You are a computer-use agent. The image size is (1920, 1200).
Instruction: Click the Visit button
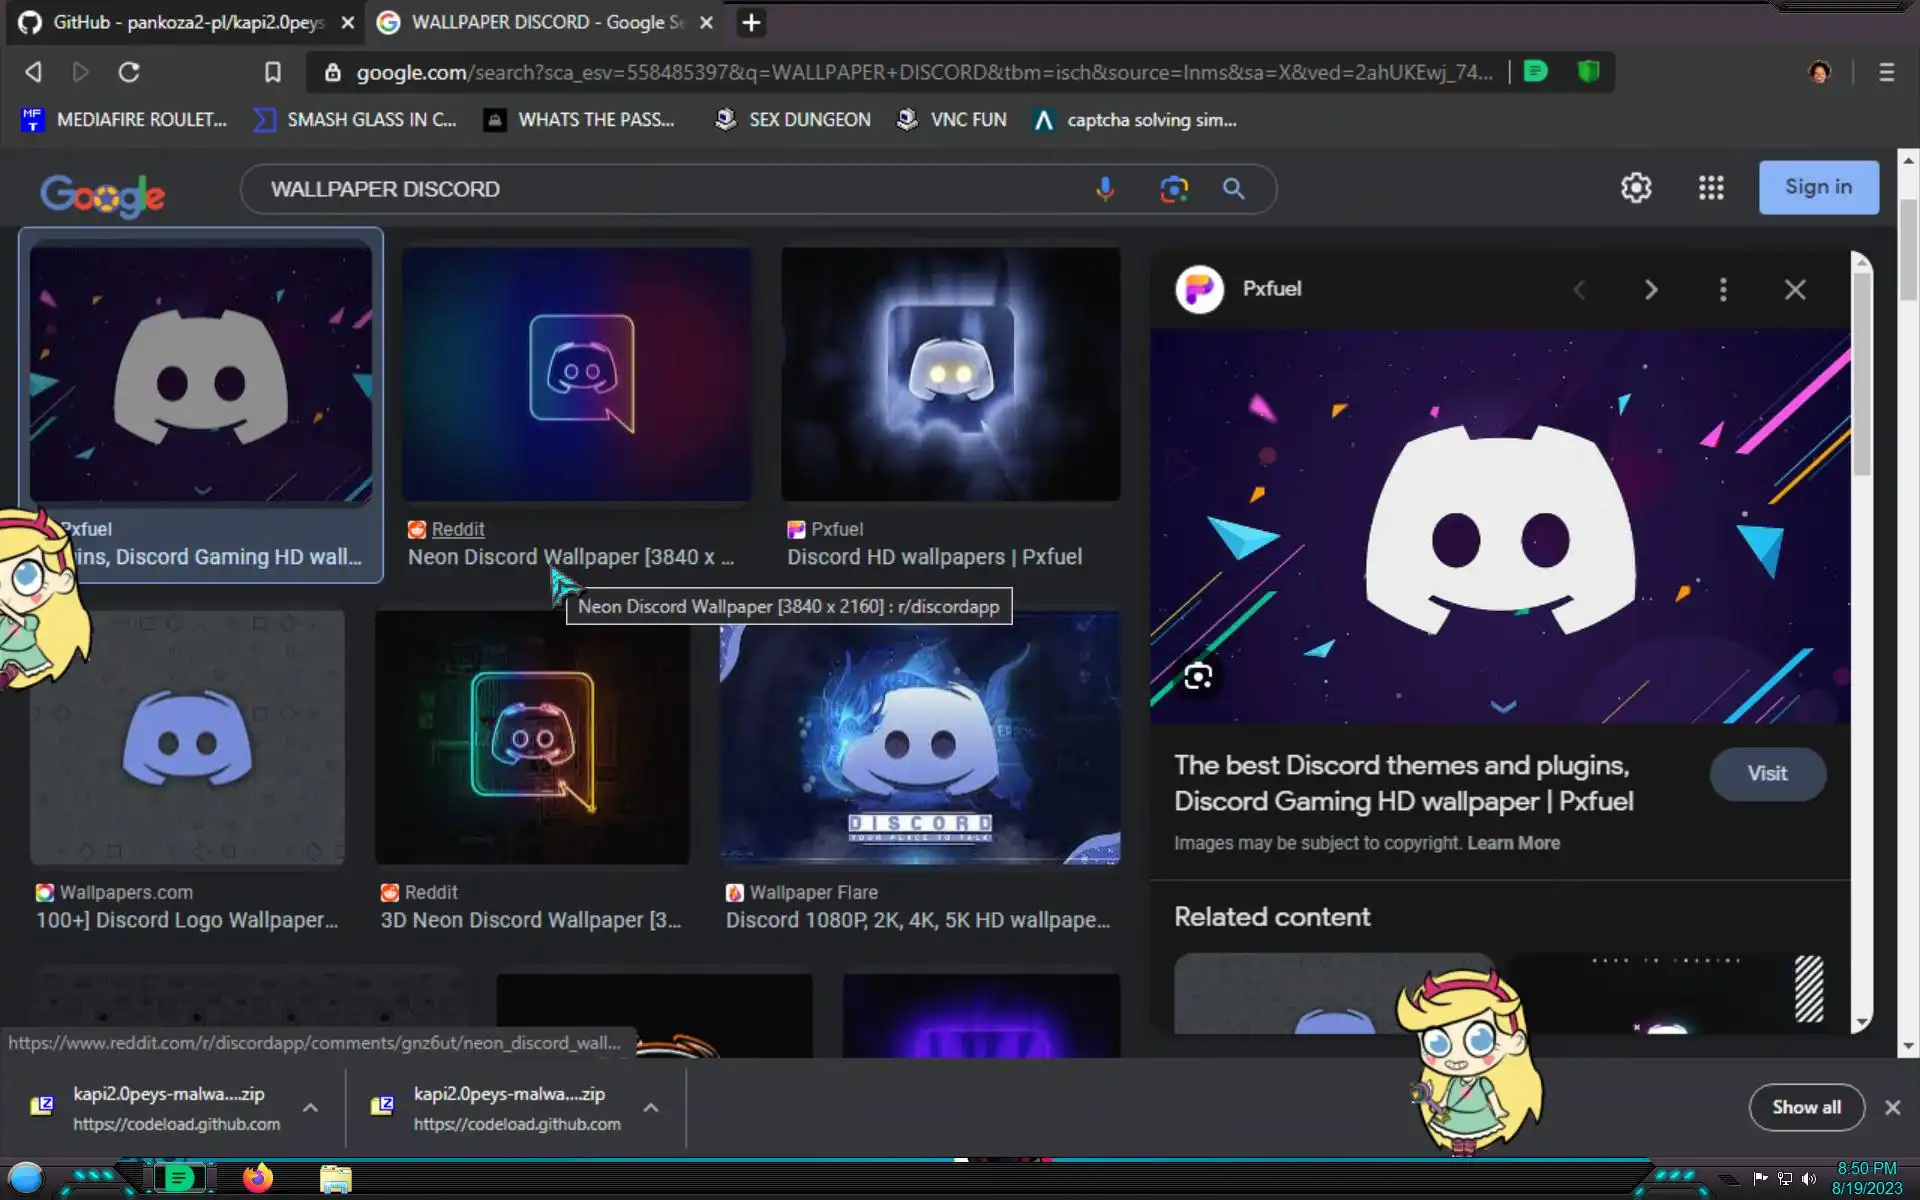click(1767, 774)
